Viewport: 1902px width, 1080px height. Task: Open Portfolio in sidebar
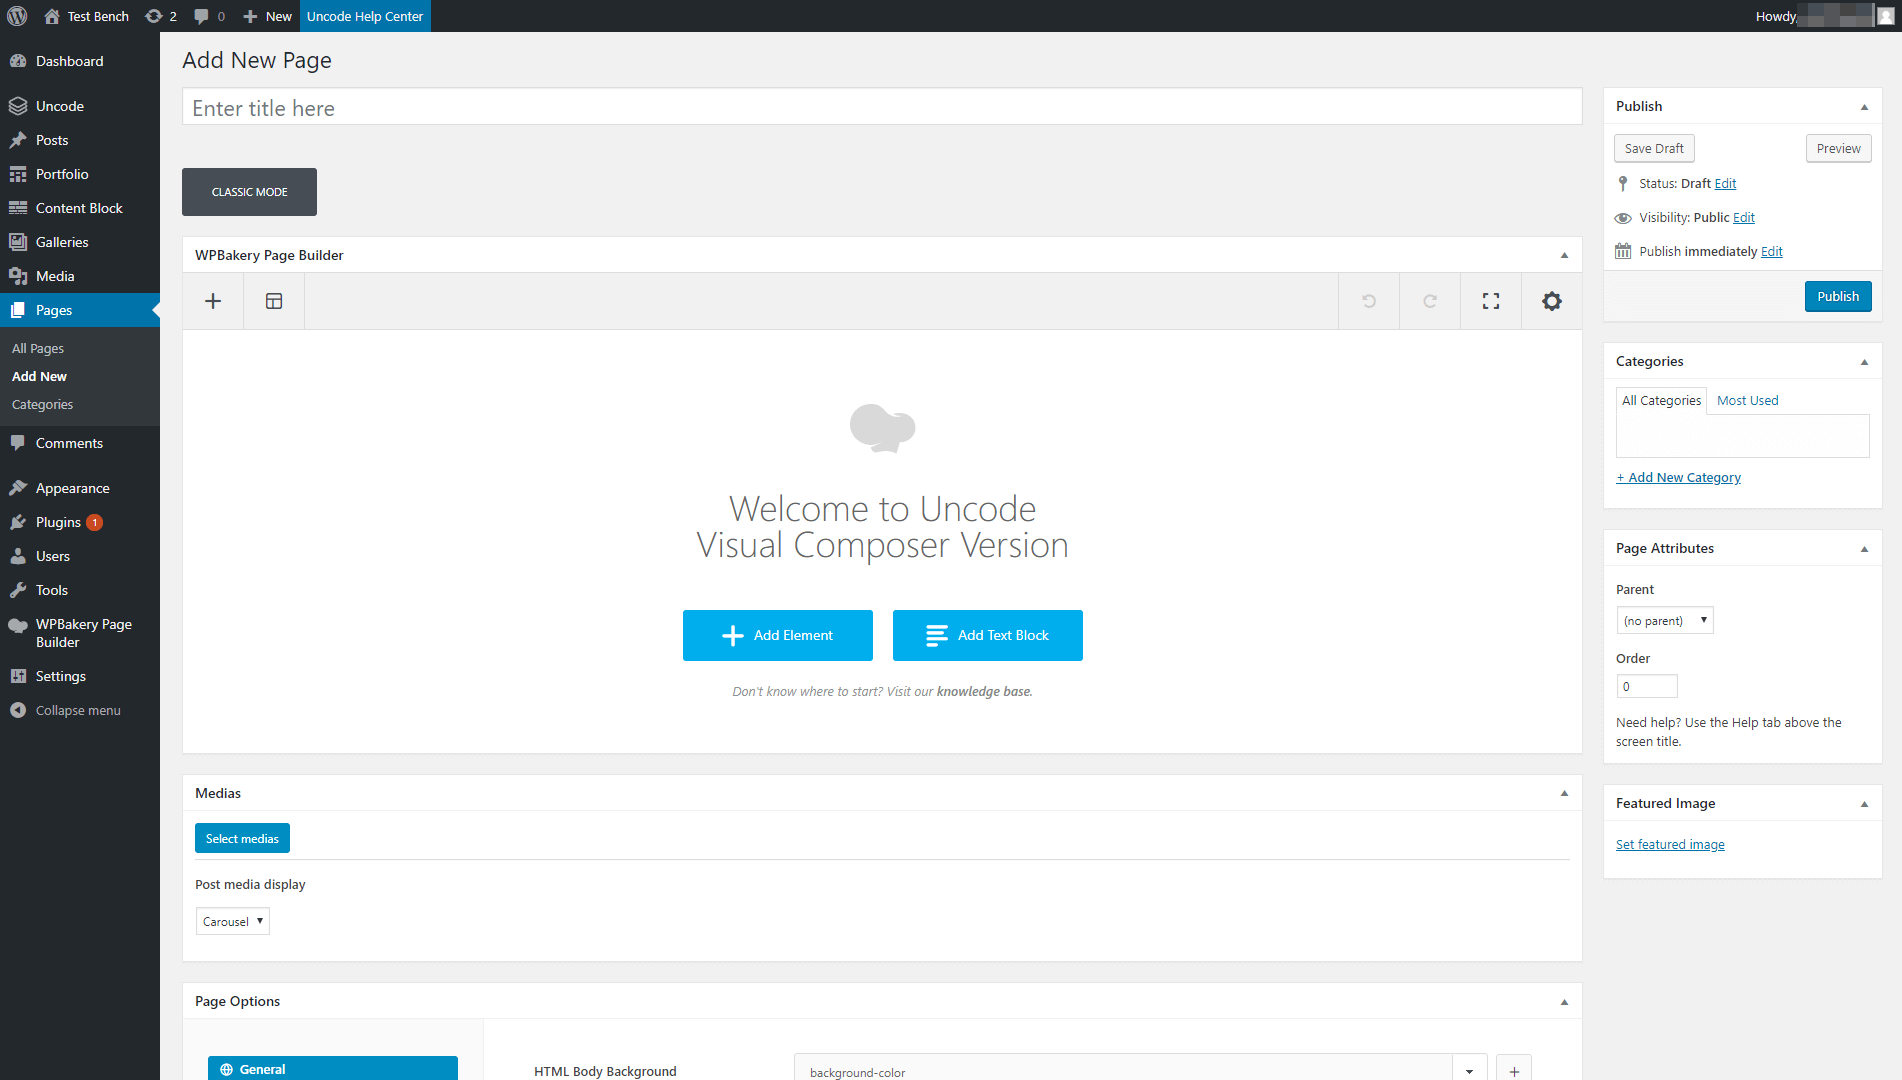80,174
